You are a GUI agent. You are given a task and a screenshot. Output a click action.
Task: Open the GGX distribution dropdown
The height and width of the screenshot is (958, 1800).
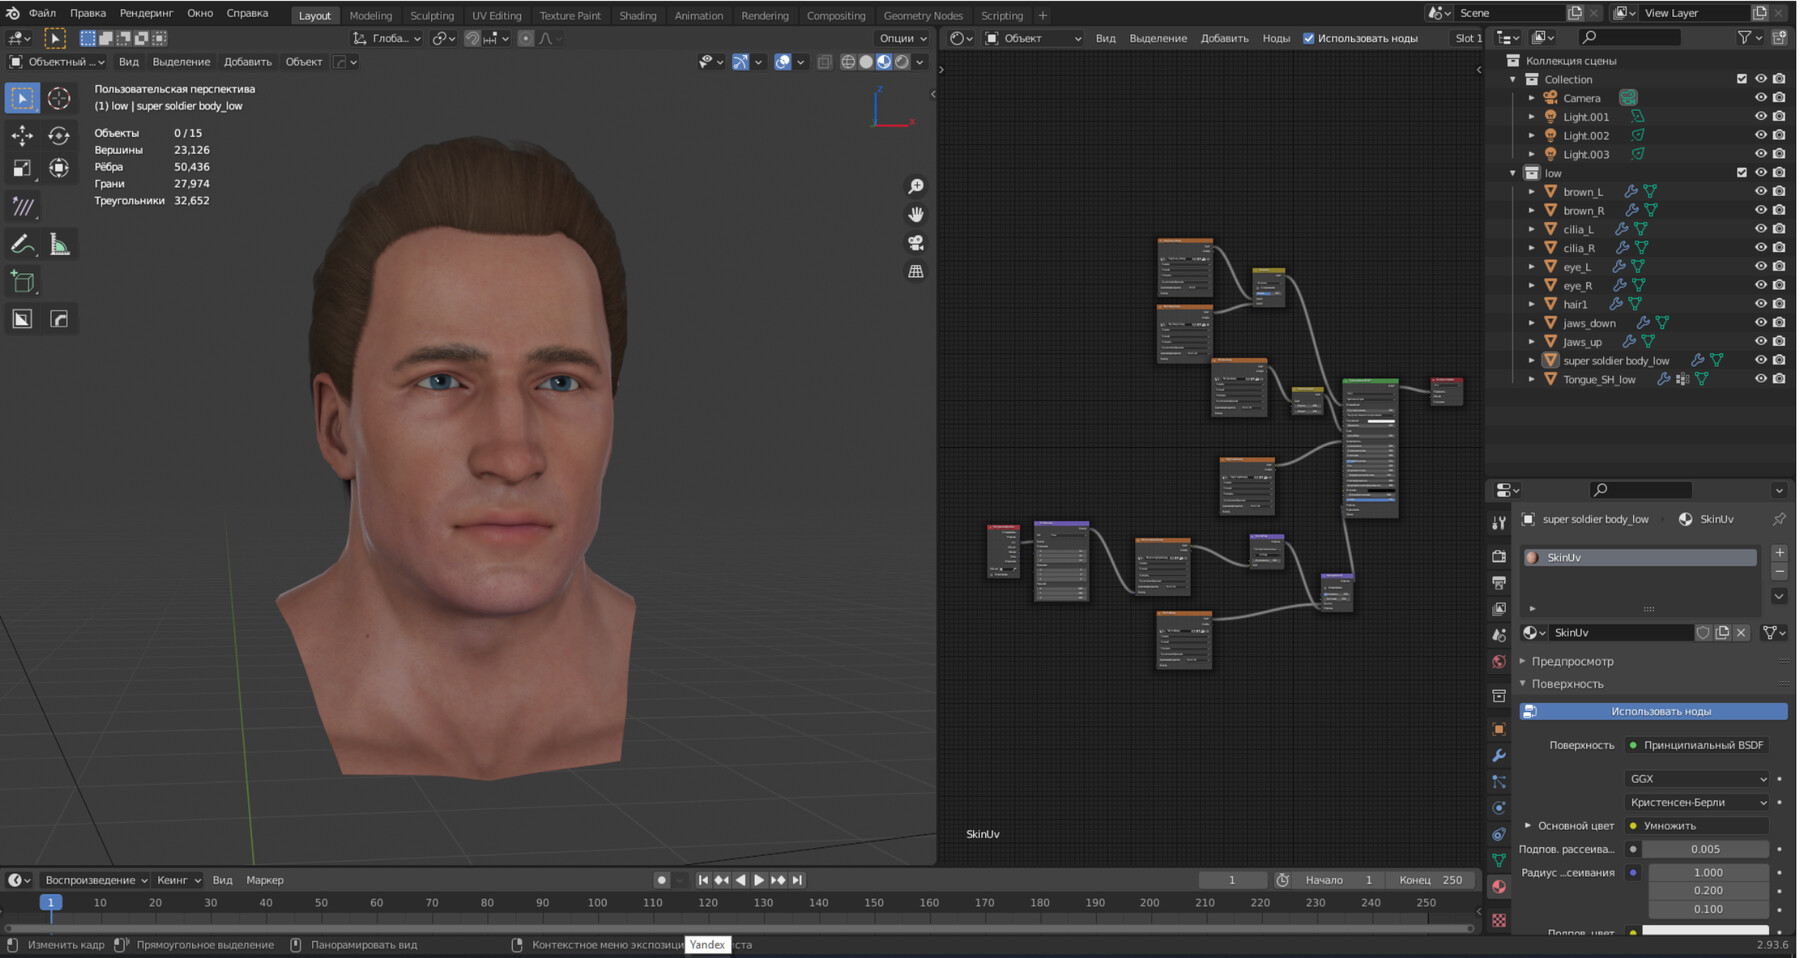coord(1697,778)
